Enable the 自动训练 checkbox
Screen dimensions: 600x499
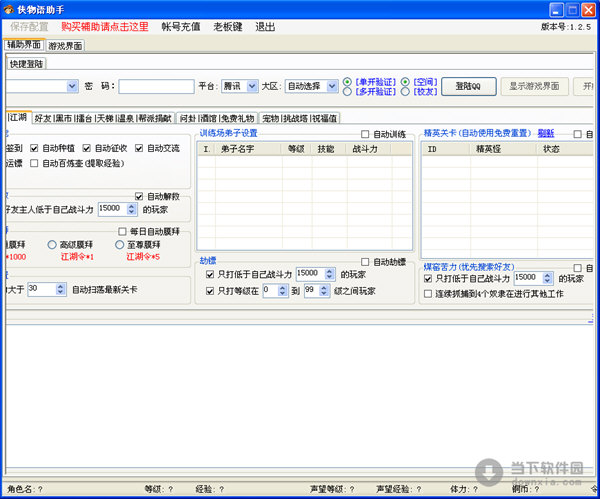[365, 134]
